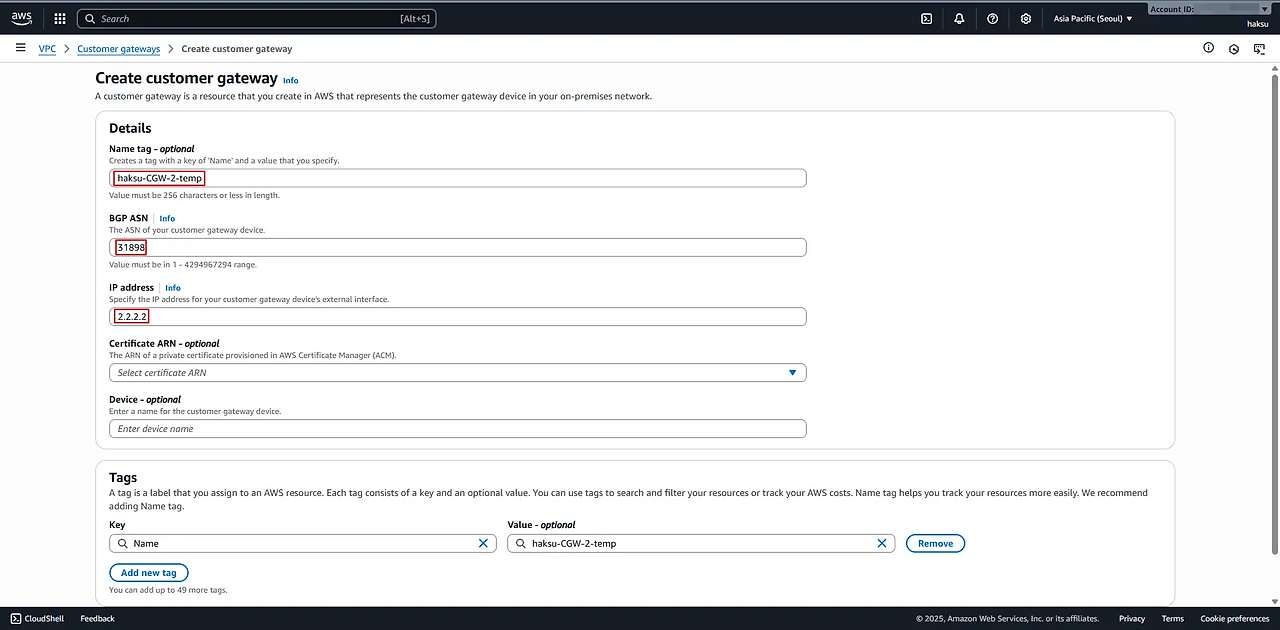Open the notifications bell
The image size is (1280, 630).
click(959, 18)
